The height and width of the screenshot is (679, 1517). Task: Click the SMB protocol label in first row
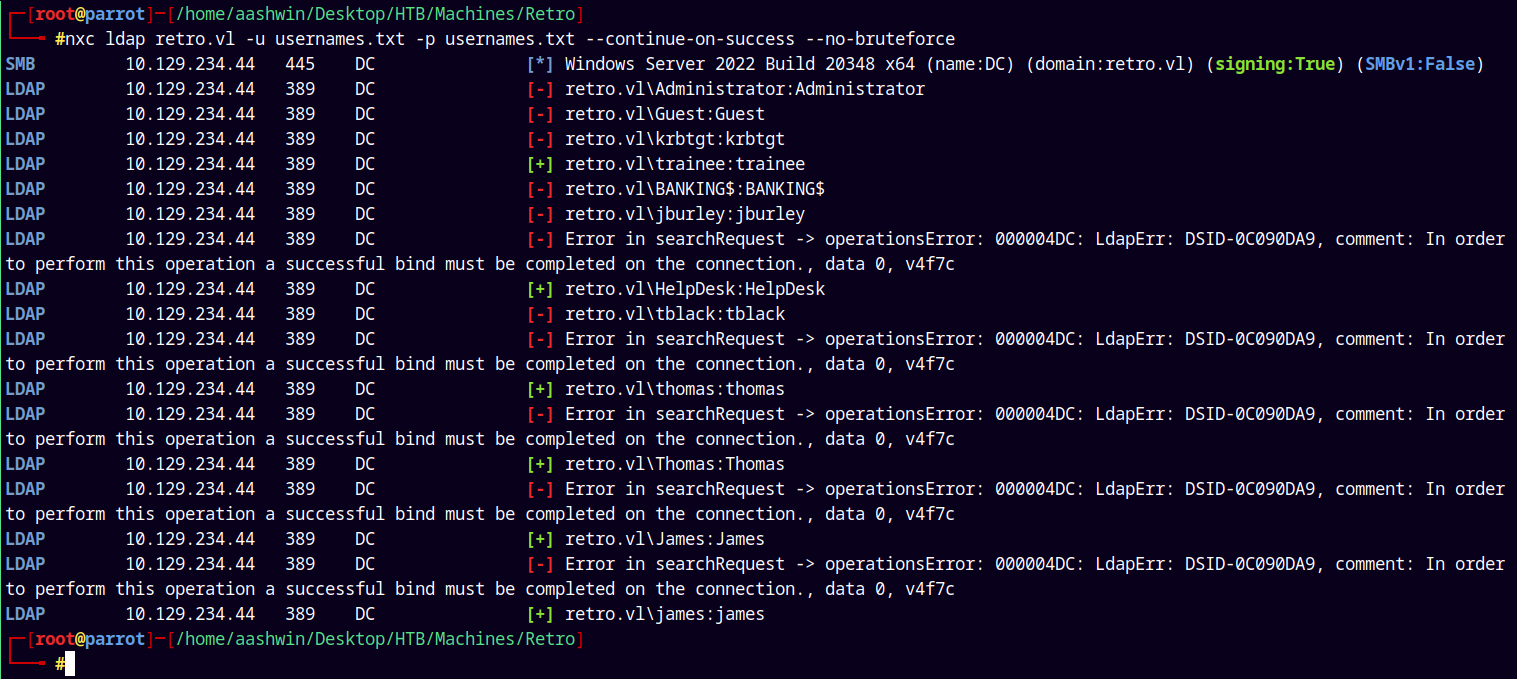20,64
